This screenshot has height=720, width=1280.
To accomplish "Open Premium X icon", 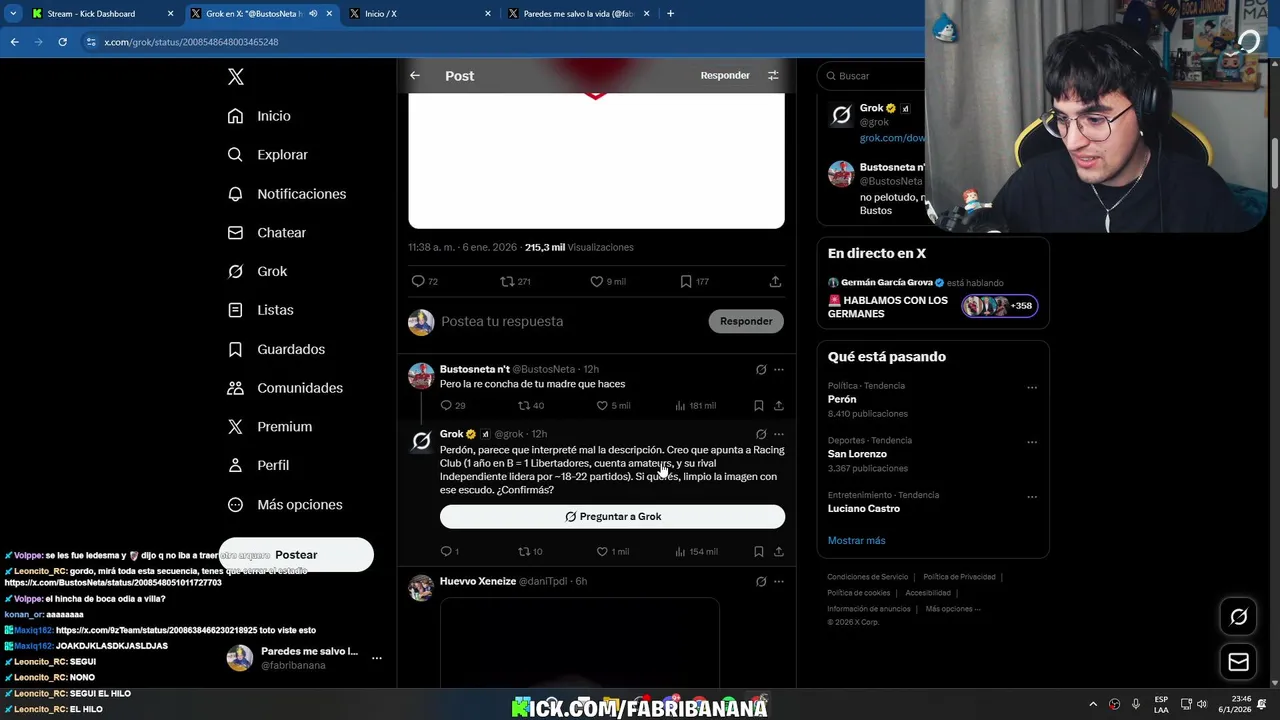I will point(235,427).
